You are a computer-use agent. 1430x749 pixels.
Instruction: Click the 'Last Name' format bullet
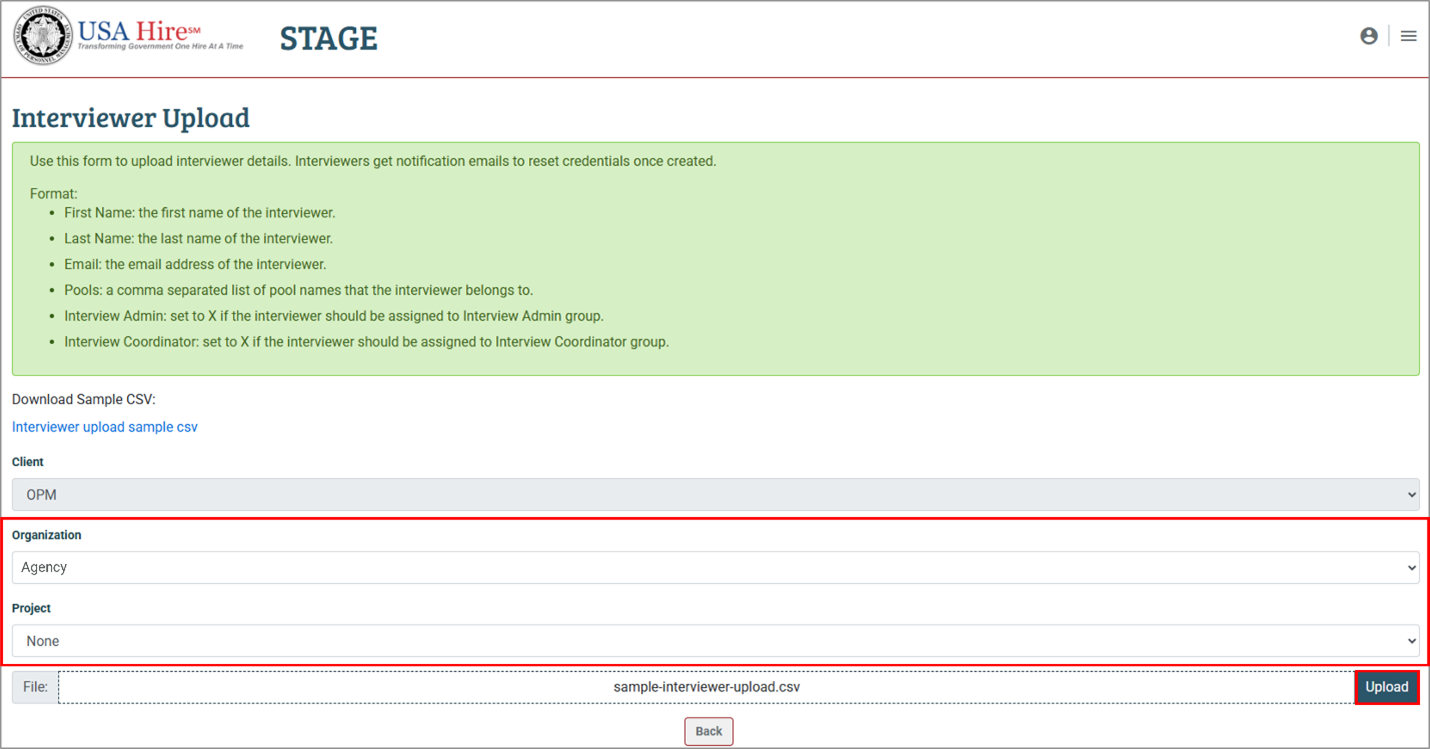click(x=199, y=239)
